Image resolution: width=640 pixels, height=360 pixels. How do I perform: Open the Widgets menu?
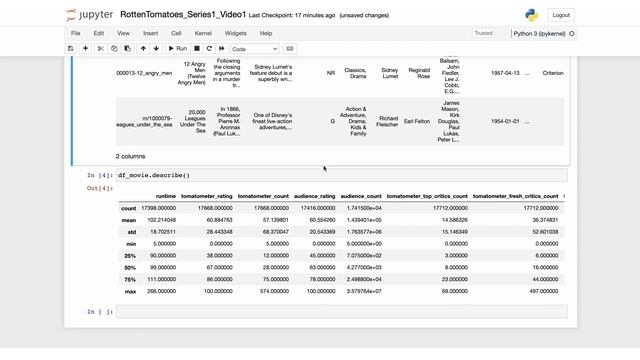tap(236, 33)
